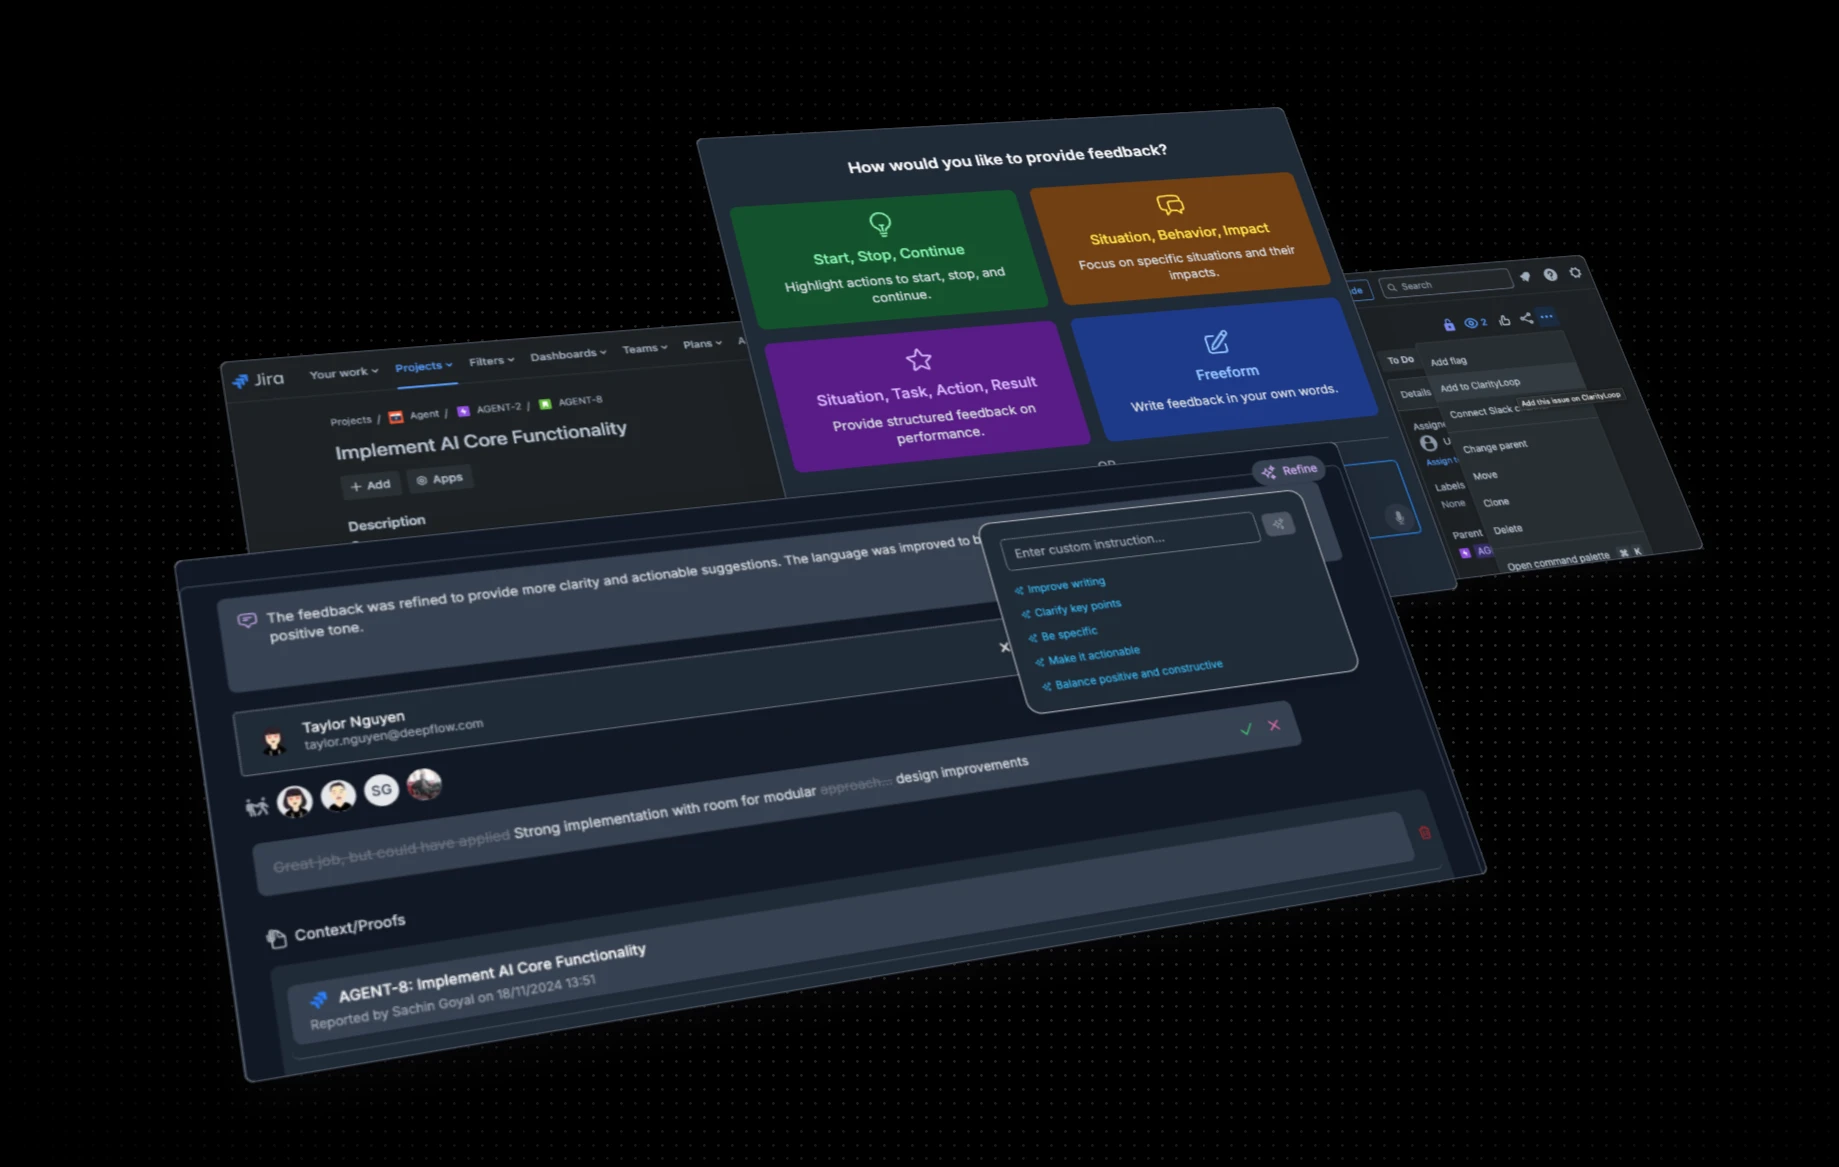Click the Apps button under issue title

pos(440,479)
